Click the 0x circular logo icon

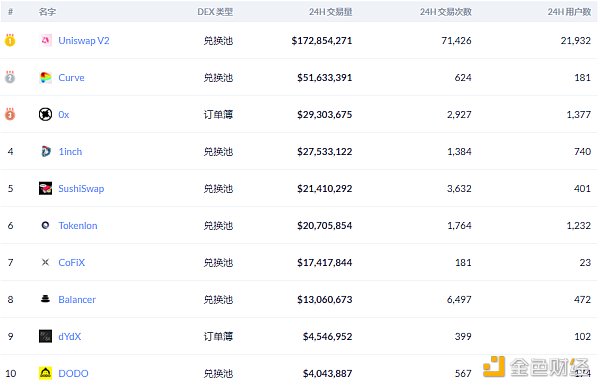[46, 114]
